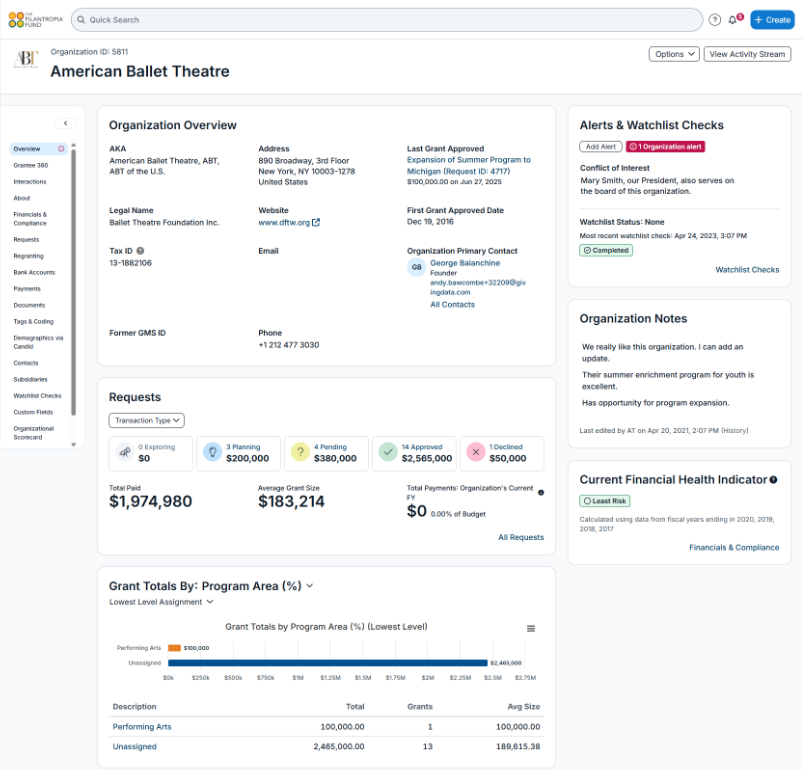The width and height of the screenshot is (802, 770).
Task: Open Subsidiaries in the sidebar
Action: (30, 379)
